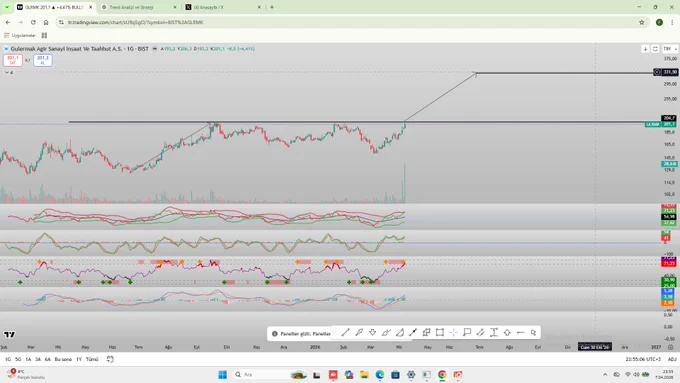The height and width of the screenshot is (383, 680).
Task: Click the GLRMK 201,1 price label
Action: tap(660, 124)
